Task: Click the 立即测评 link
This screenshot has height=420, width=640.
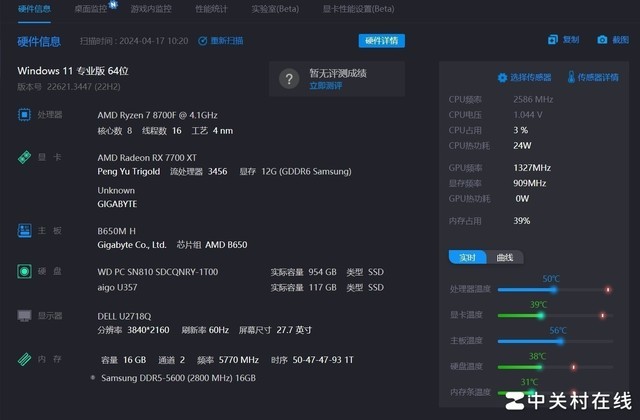Action: click(x=325, y=87)
